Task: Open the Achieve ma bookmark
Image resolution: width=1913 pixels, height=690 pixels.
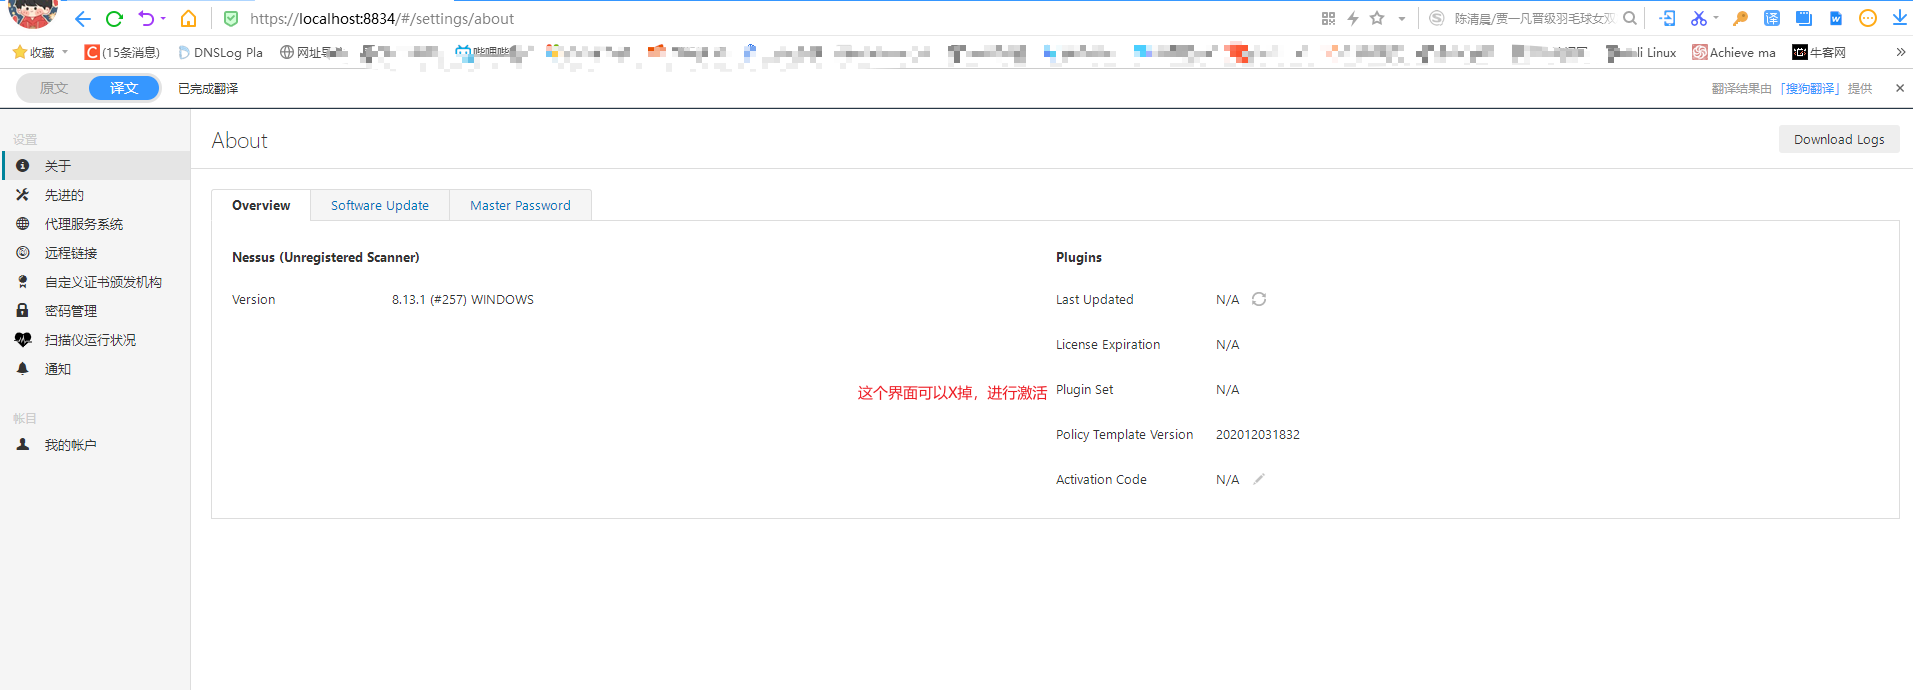Action: (1734, 53)
